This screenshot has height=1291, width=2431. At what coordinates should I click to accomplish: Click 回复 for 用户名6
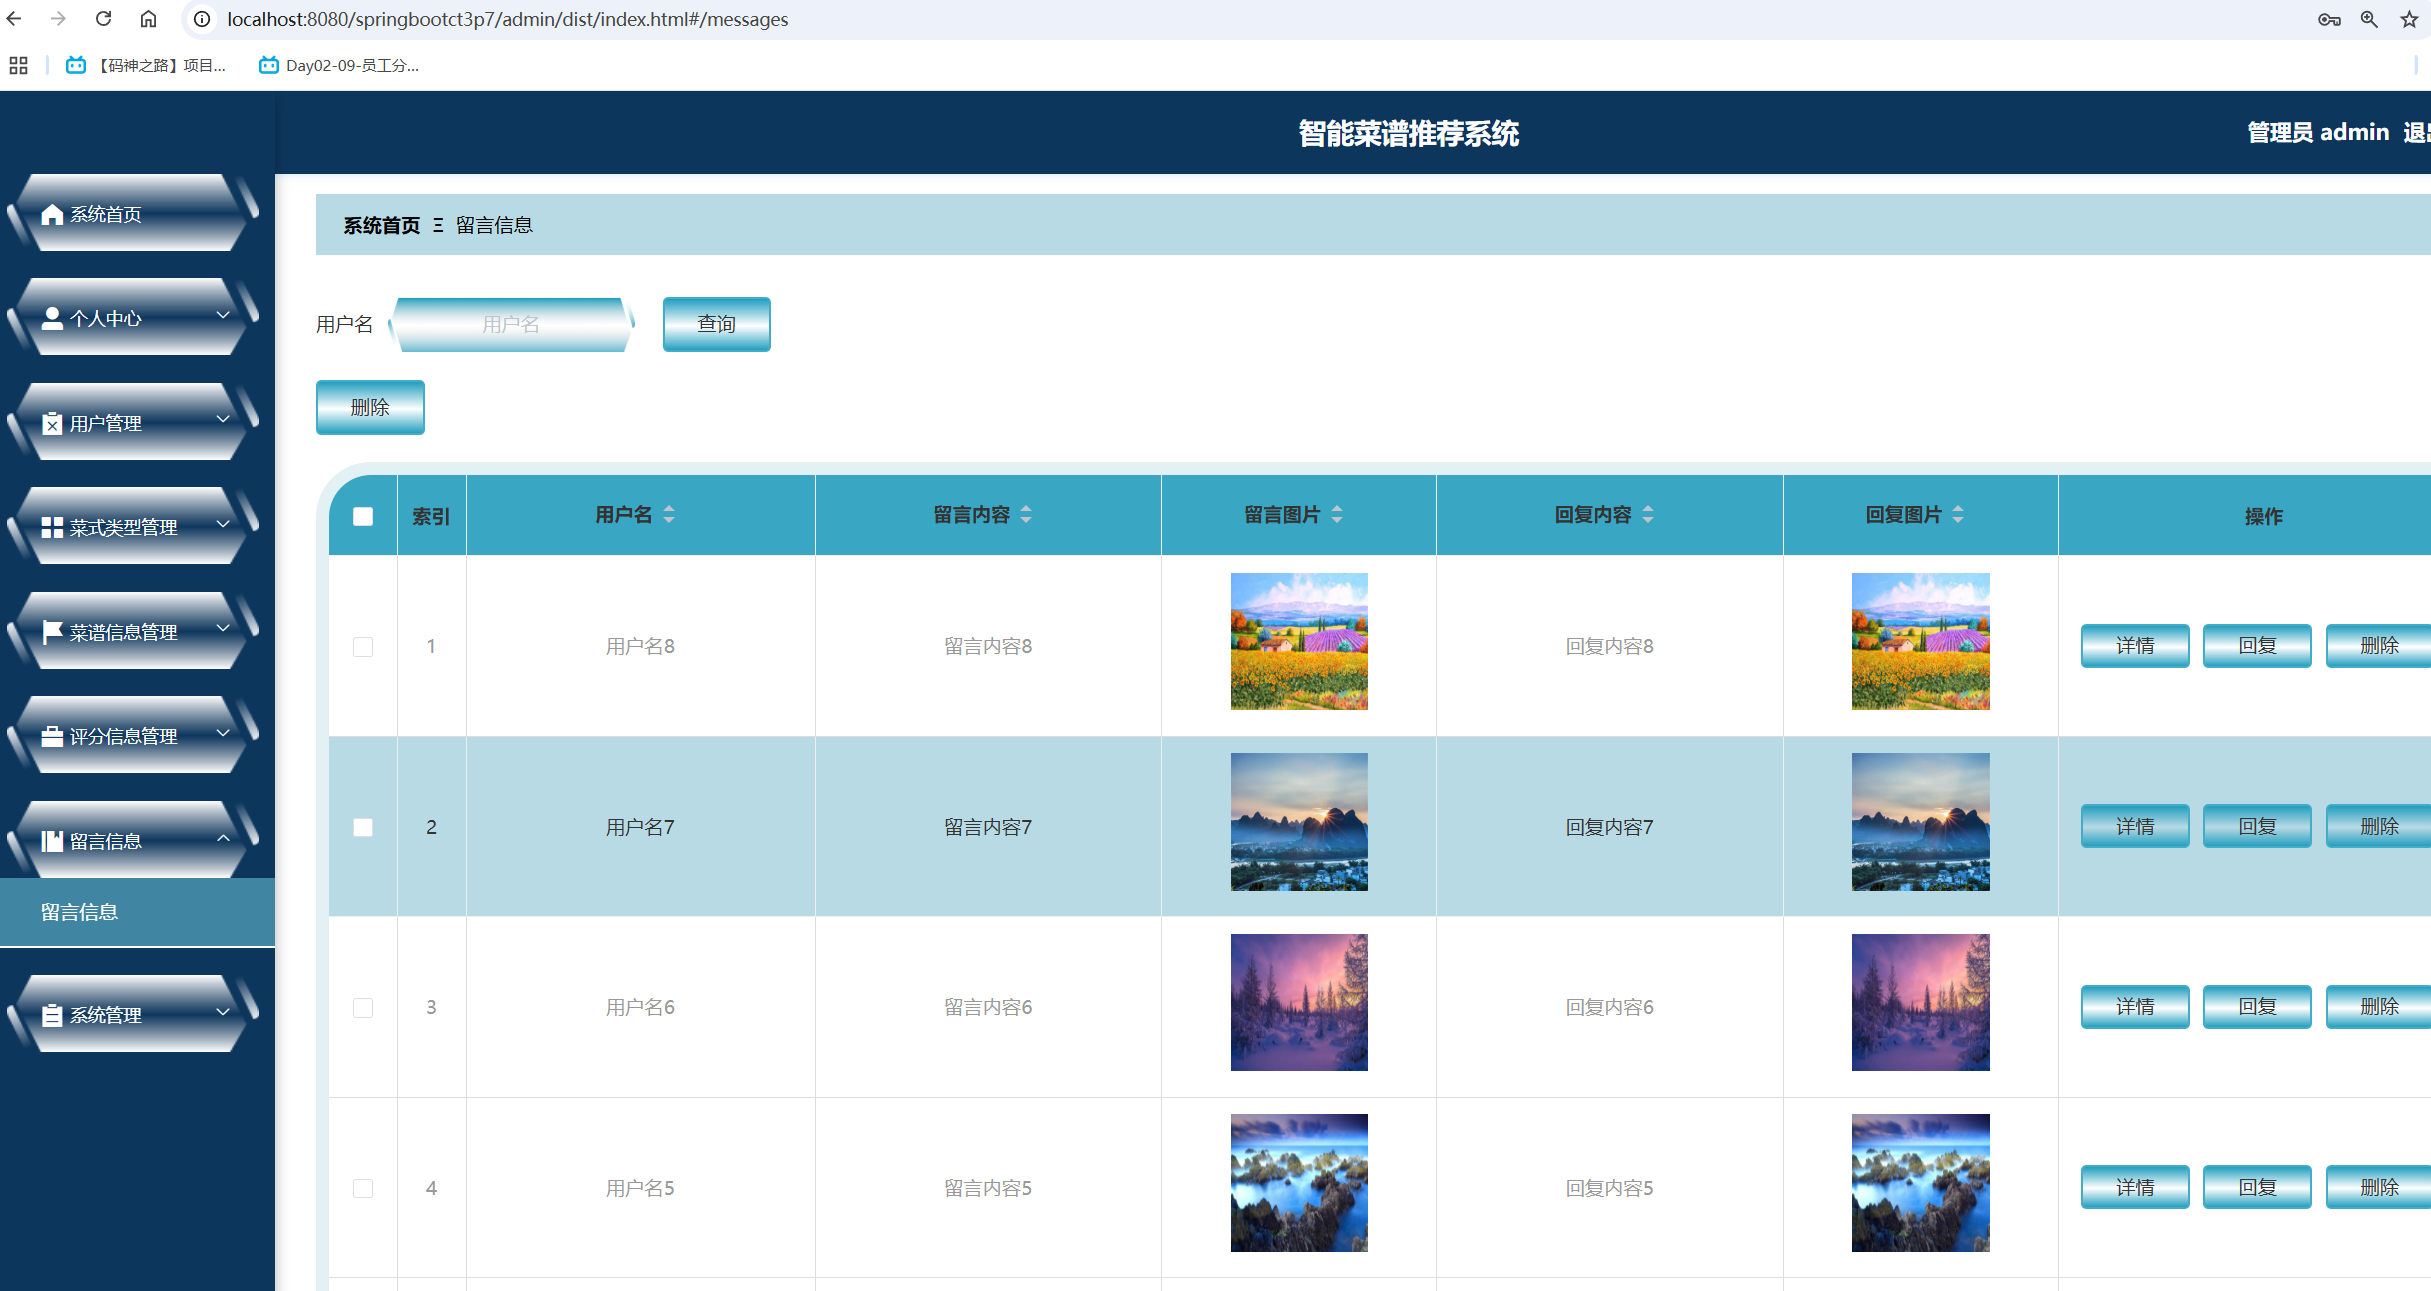(x=2257, y=1007)
